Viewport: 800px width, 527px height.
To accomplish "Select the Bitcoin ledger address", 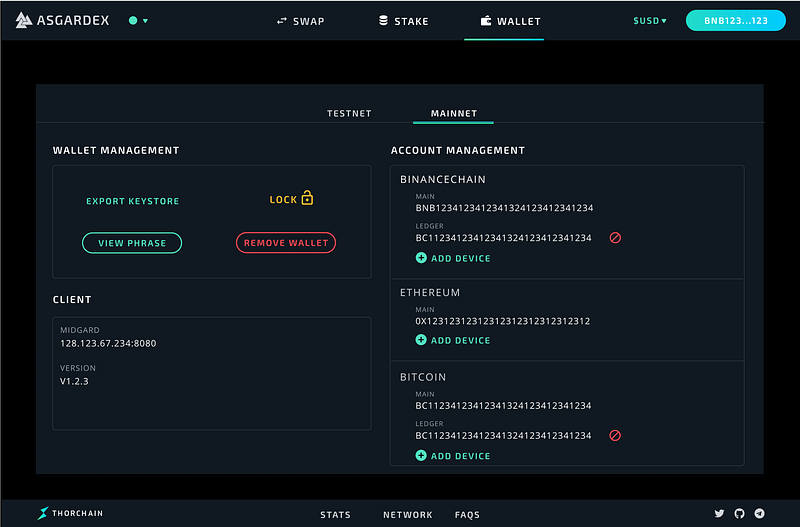I will (x=503, y=435).
